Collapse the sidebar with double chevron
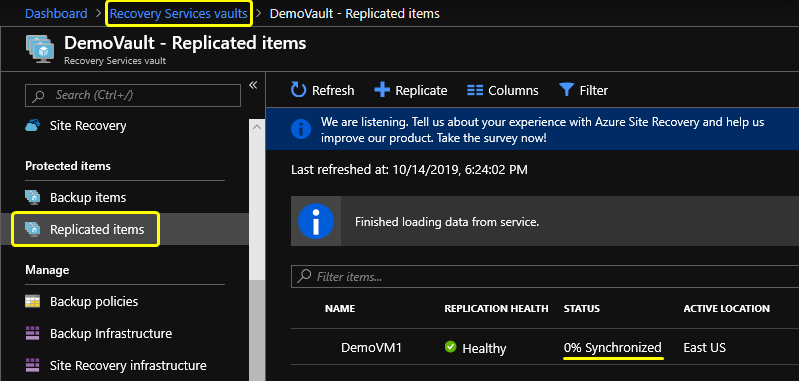Viewport: 799px width, 381px height. tap(253, 85)
